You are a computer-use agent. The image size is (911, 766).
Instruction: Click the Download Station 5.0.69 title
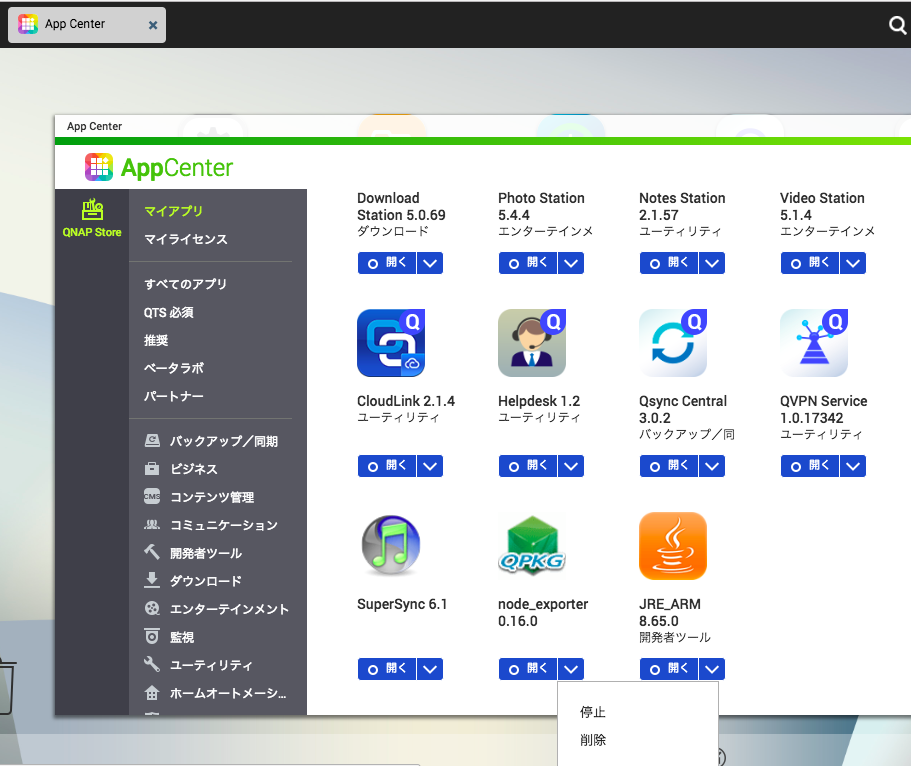click(401, 206)
